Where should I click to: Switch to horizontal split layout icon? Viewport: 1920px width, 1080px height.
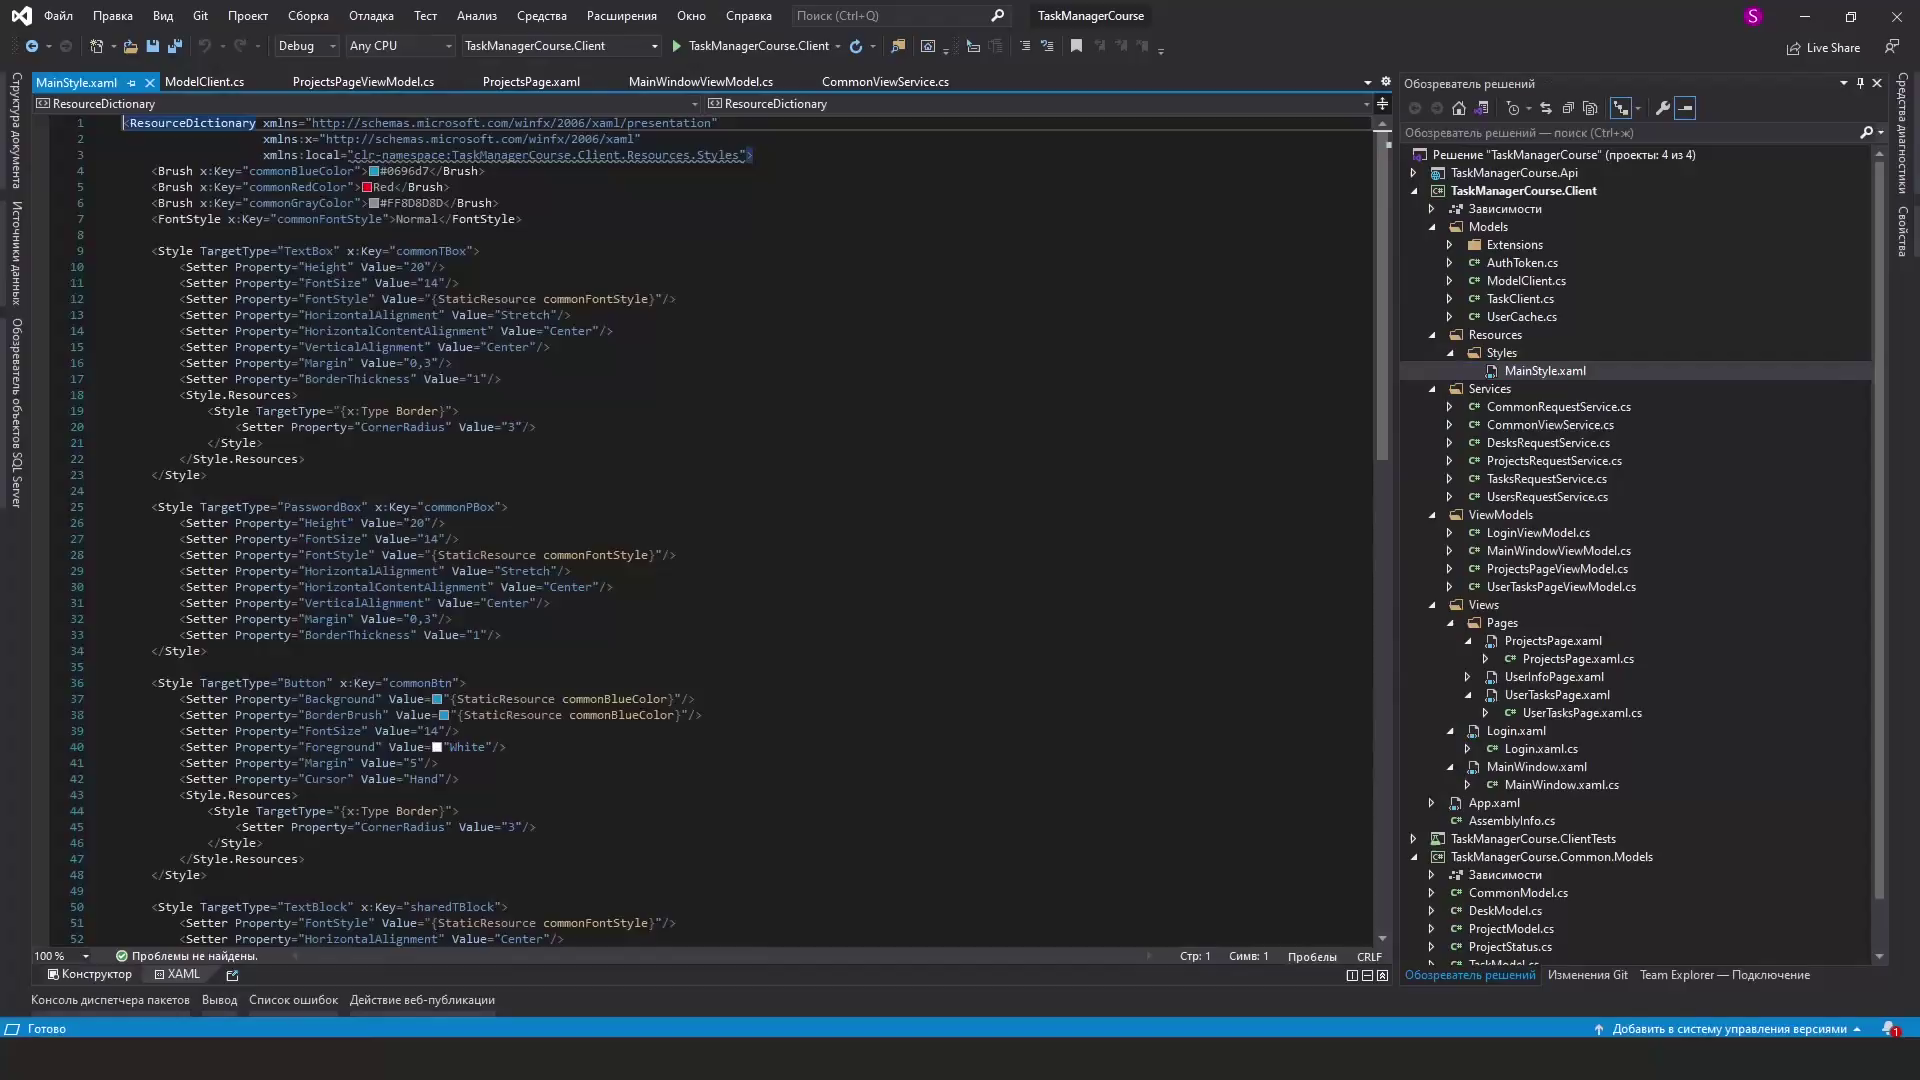(x=1367, y=975)
